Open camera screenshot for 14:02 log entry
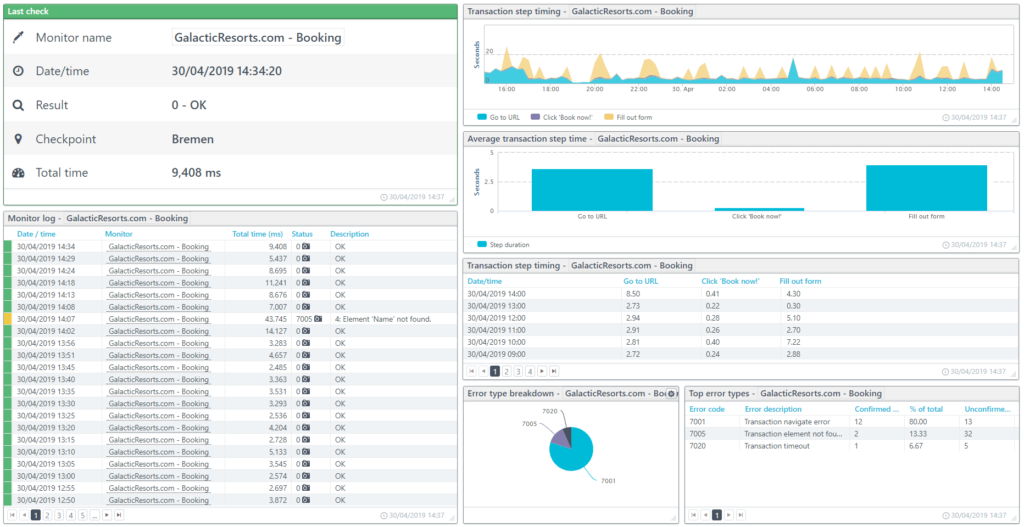The width and height of the screenshot is (1024, 527). pyautogui.click(x=306, y=331)
